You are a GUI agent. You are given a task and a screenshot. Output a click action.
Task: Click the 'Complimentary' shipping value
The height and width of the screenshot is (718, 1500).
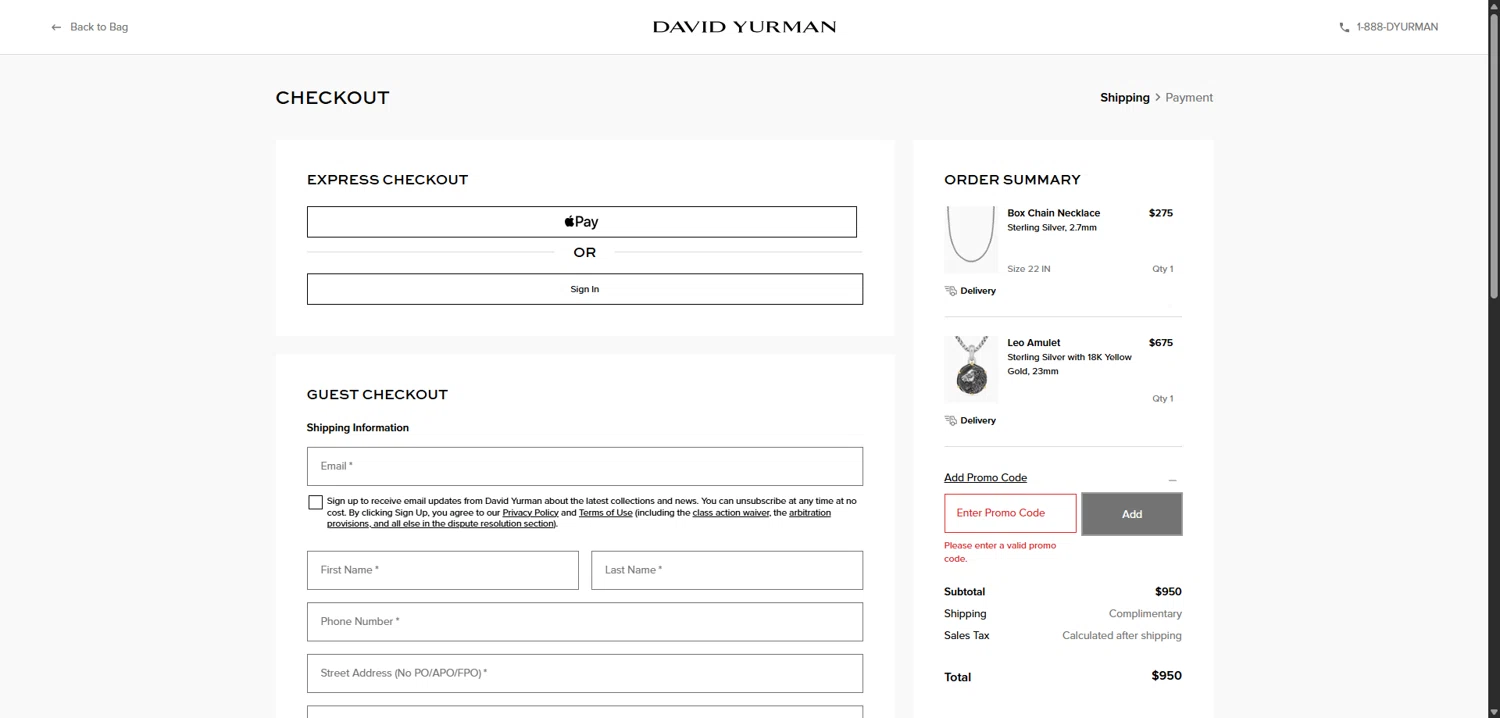click(1145, 614)
